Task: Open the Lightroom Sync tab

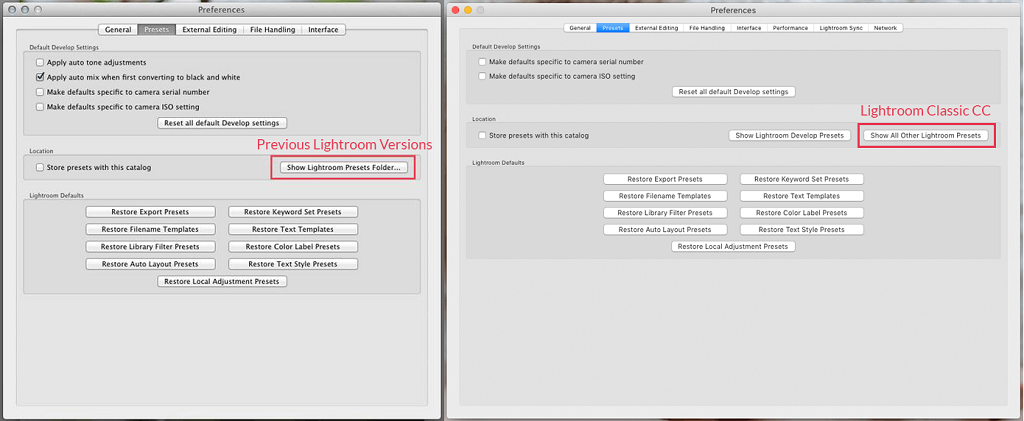Action: [x=841, y=28]
